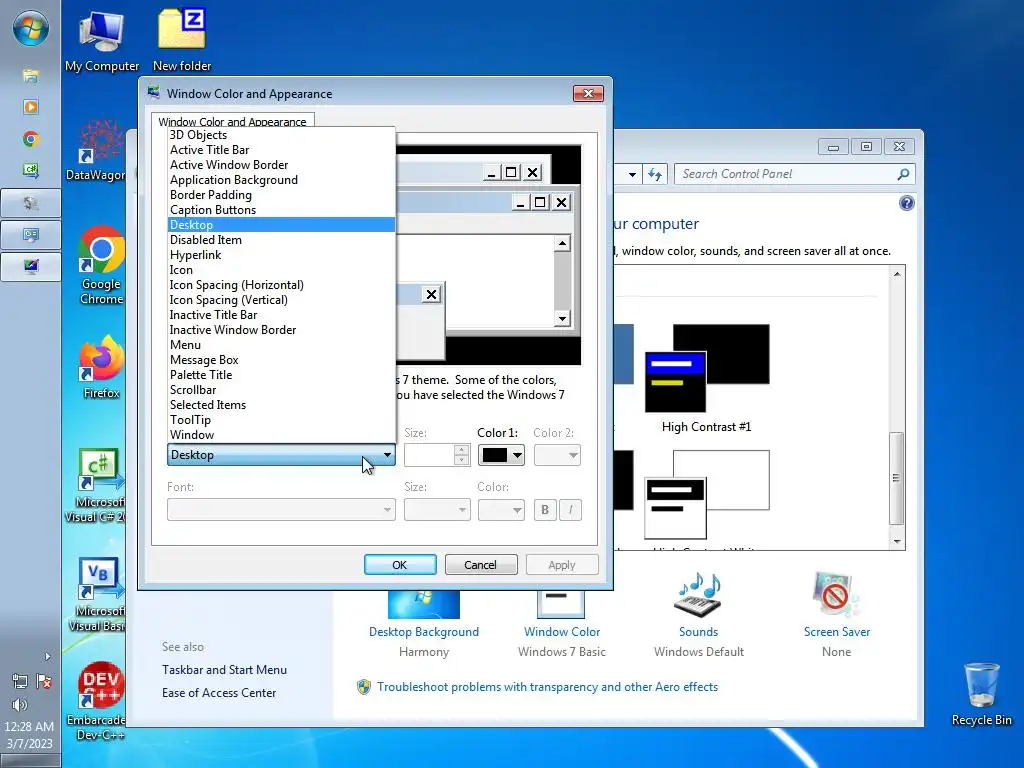Select ToolTip in the list

point(281,420)
